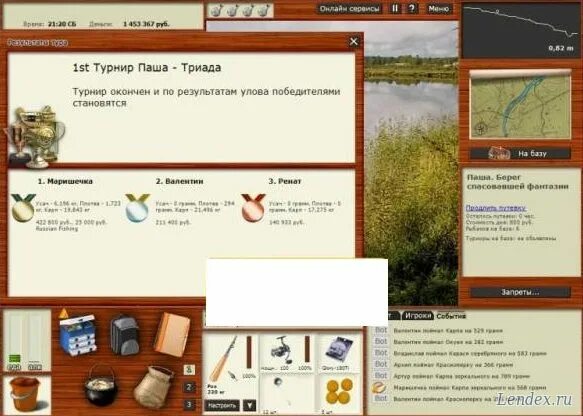Switch to tackle slot 2
This screenshot has width=583, height=416.
click(189, 387)
